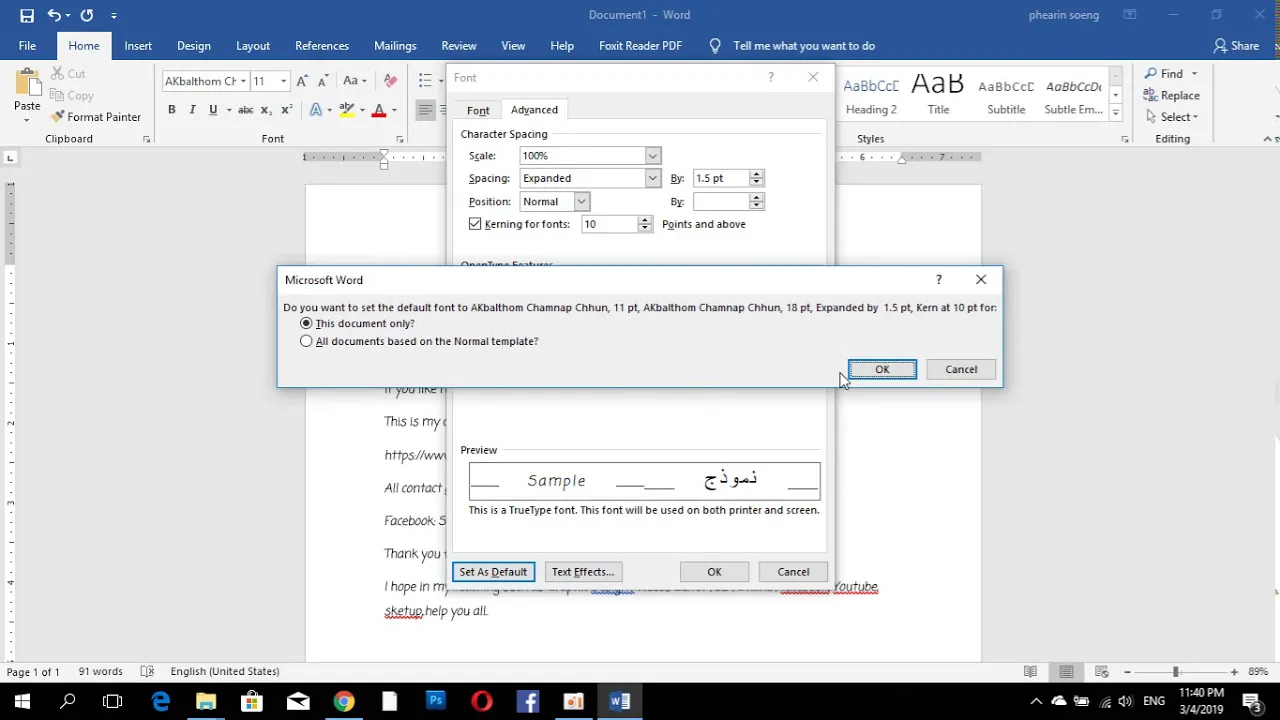Screen dimensions: 1280x720
Task: Click the Save icon in quick access toolbar
Action: point(27,15)
